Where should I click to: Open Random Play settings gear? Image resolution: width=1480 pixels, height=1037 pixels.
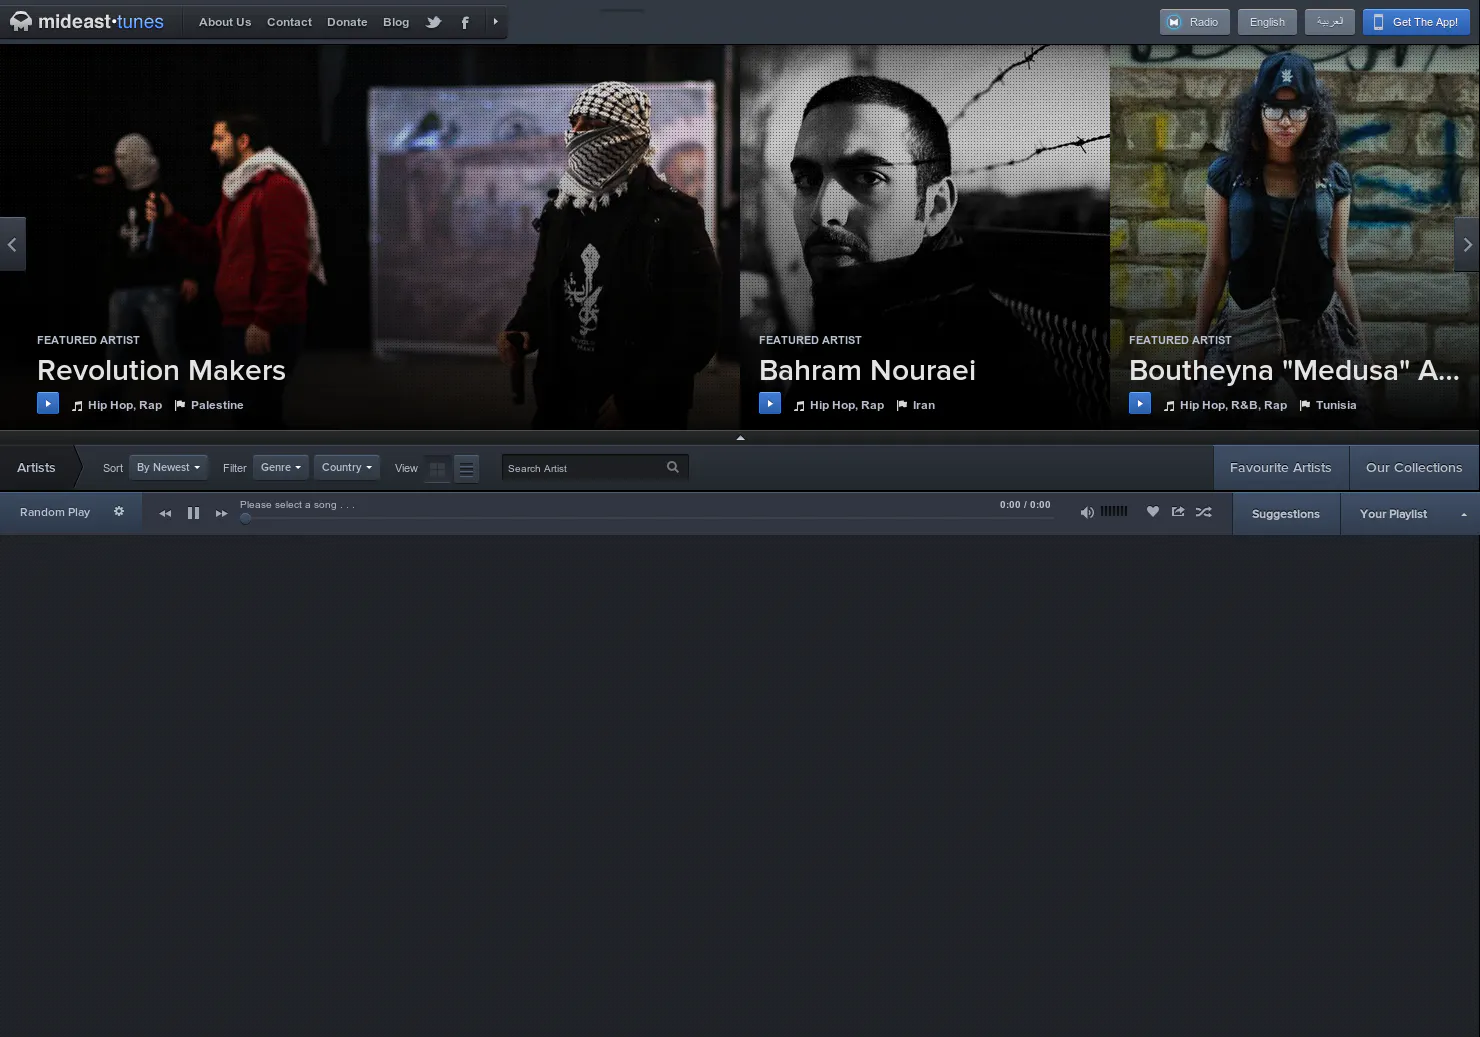click(x=119, y=511)
